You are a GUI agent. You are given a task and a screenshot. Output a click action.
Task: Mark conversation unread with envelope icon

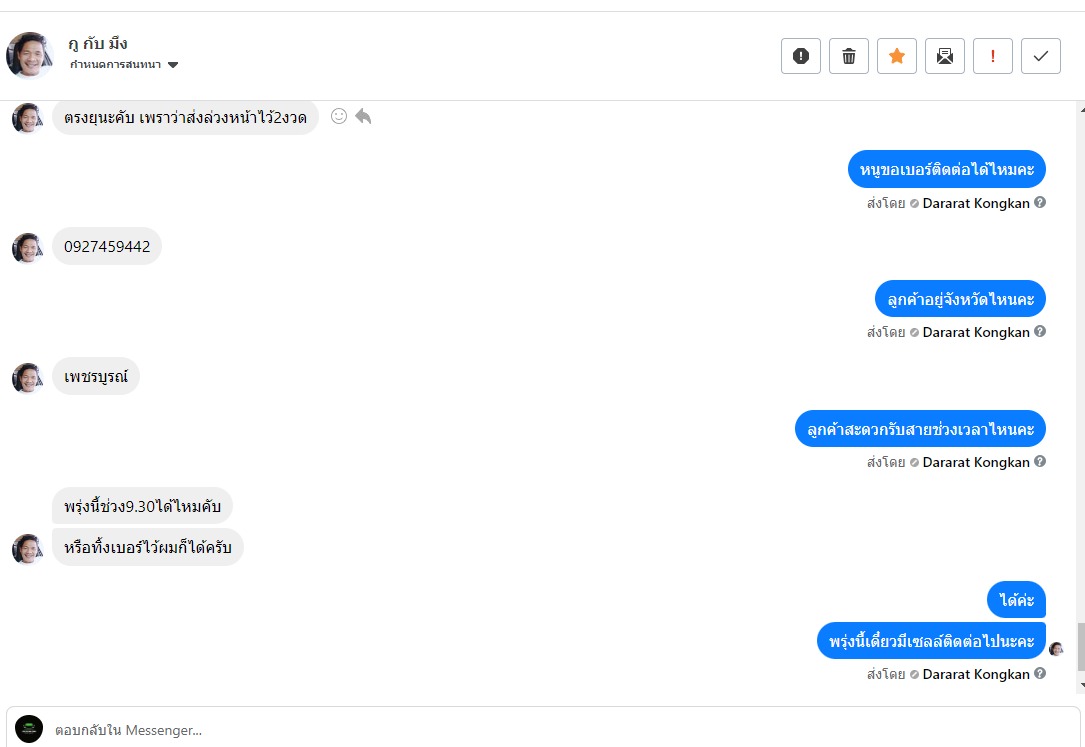point(944,56)
